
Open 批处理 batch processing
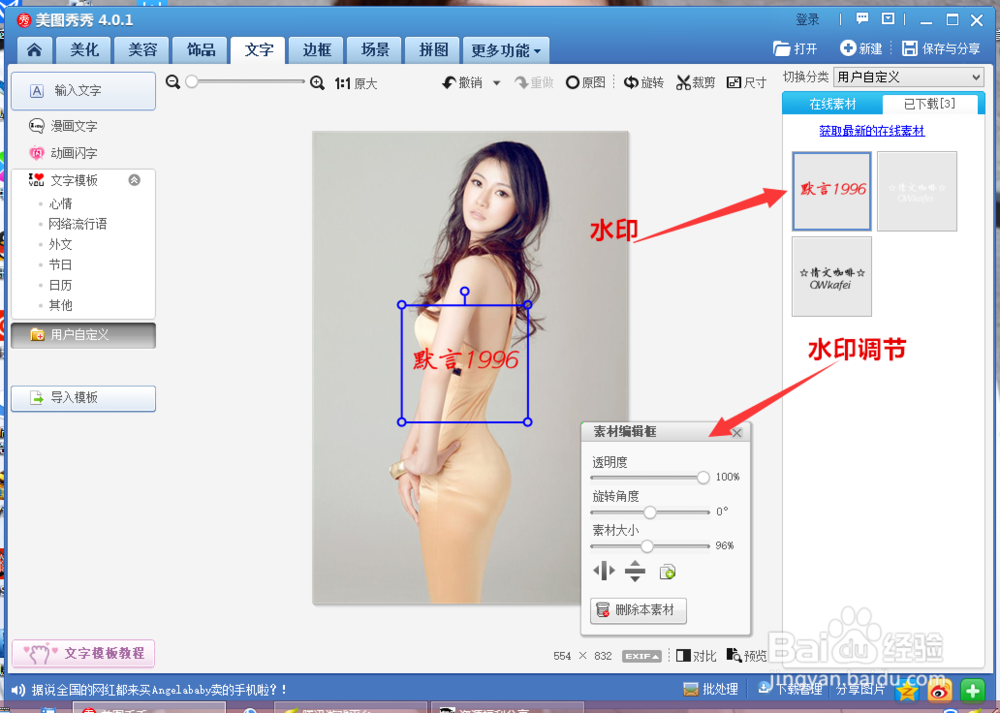pos(710,689)
